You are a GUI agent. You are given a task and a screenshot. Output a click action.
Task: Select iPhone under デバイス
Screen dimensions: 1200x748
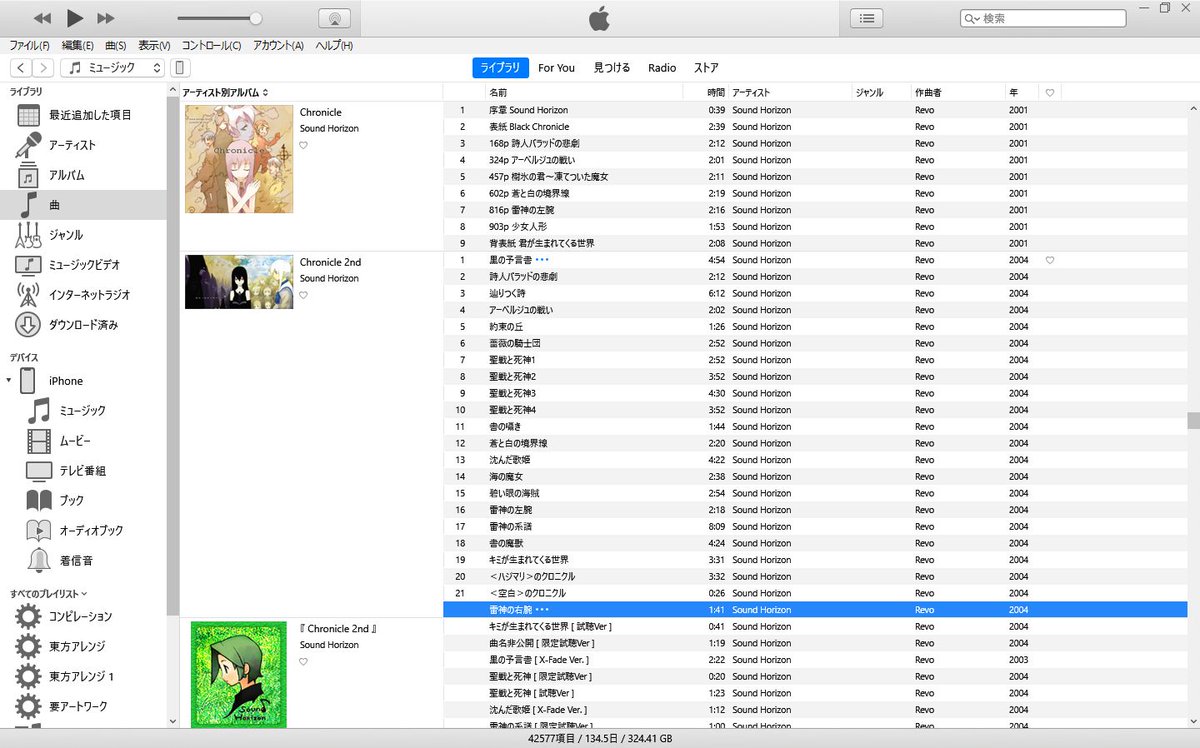click(66, 381)
